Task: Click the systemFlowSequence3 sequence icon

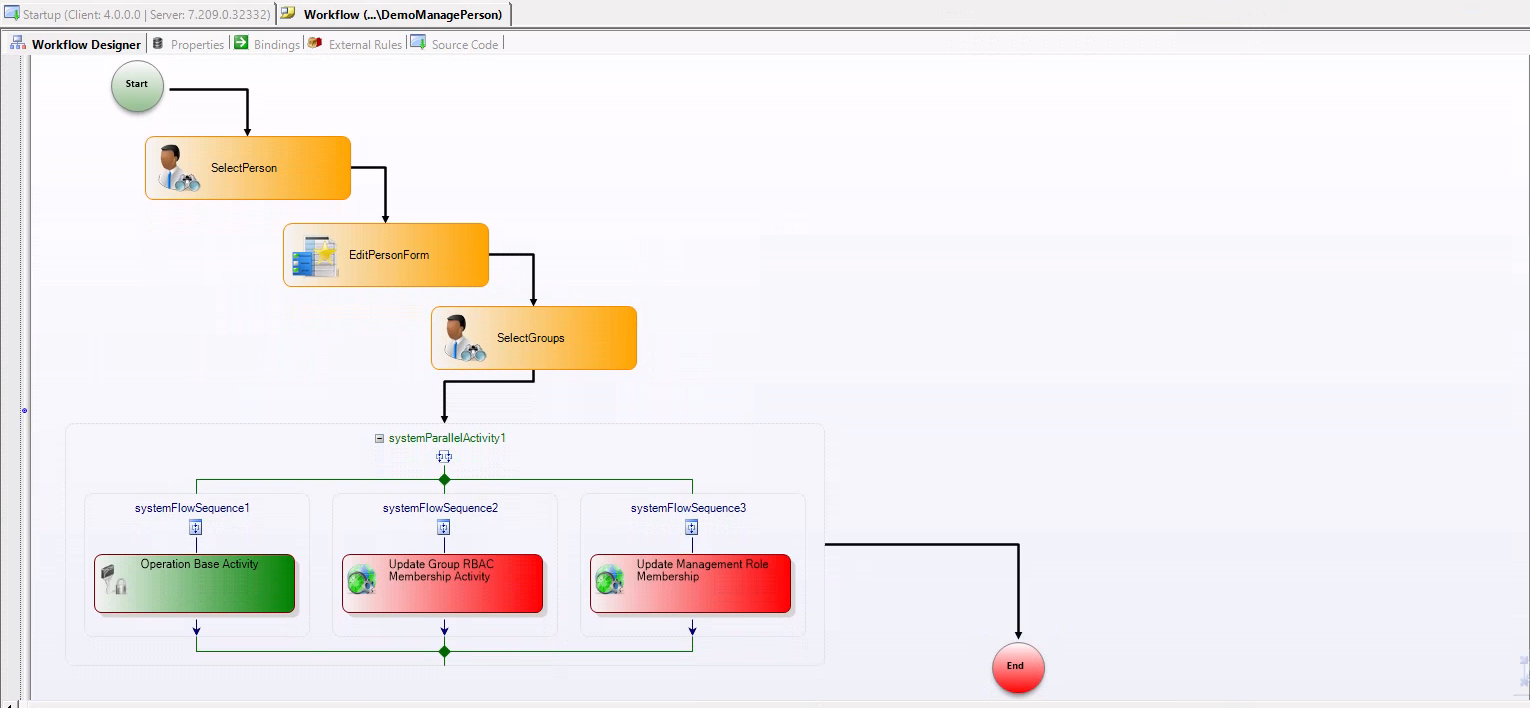Action: (692, 528)
